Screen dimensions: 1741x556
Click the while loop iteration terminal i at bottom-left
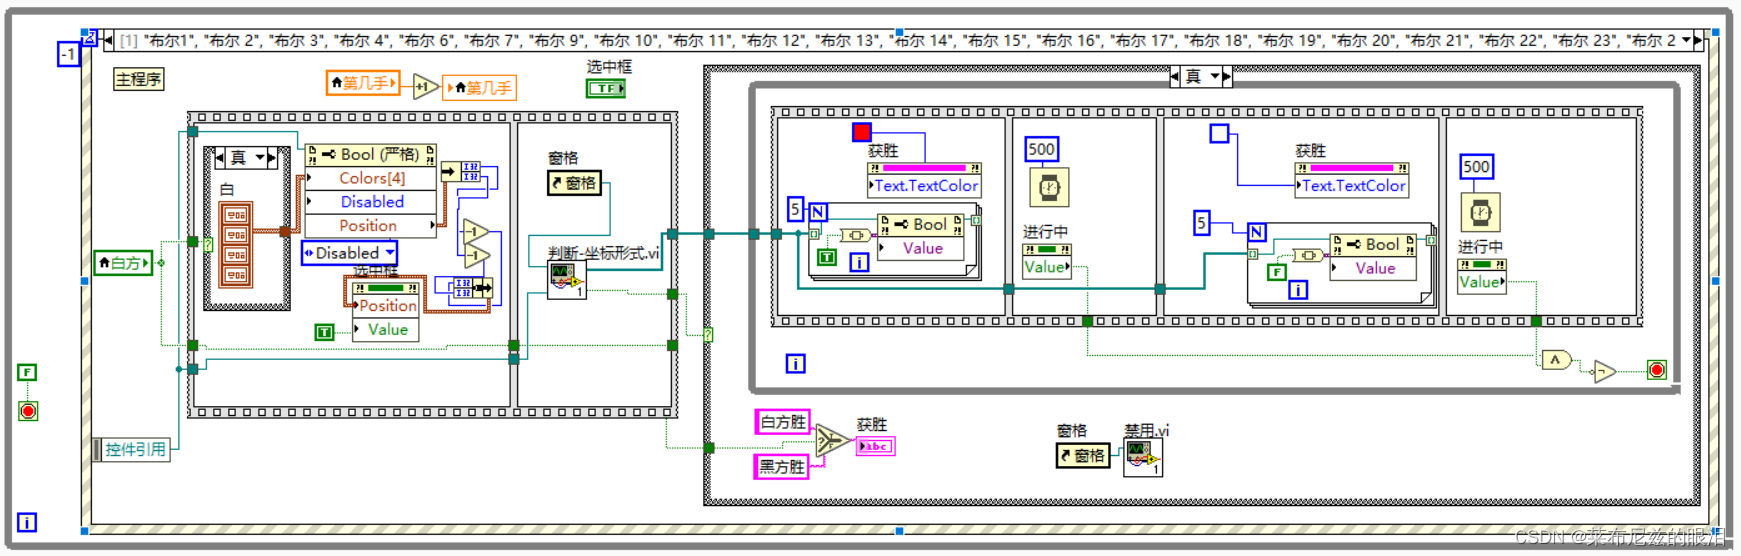tap(27, 522)
